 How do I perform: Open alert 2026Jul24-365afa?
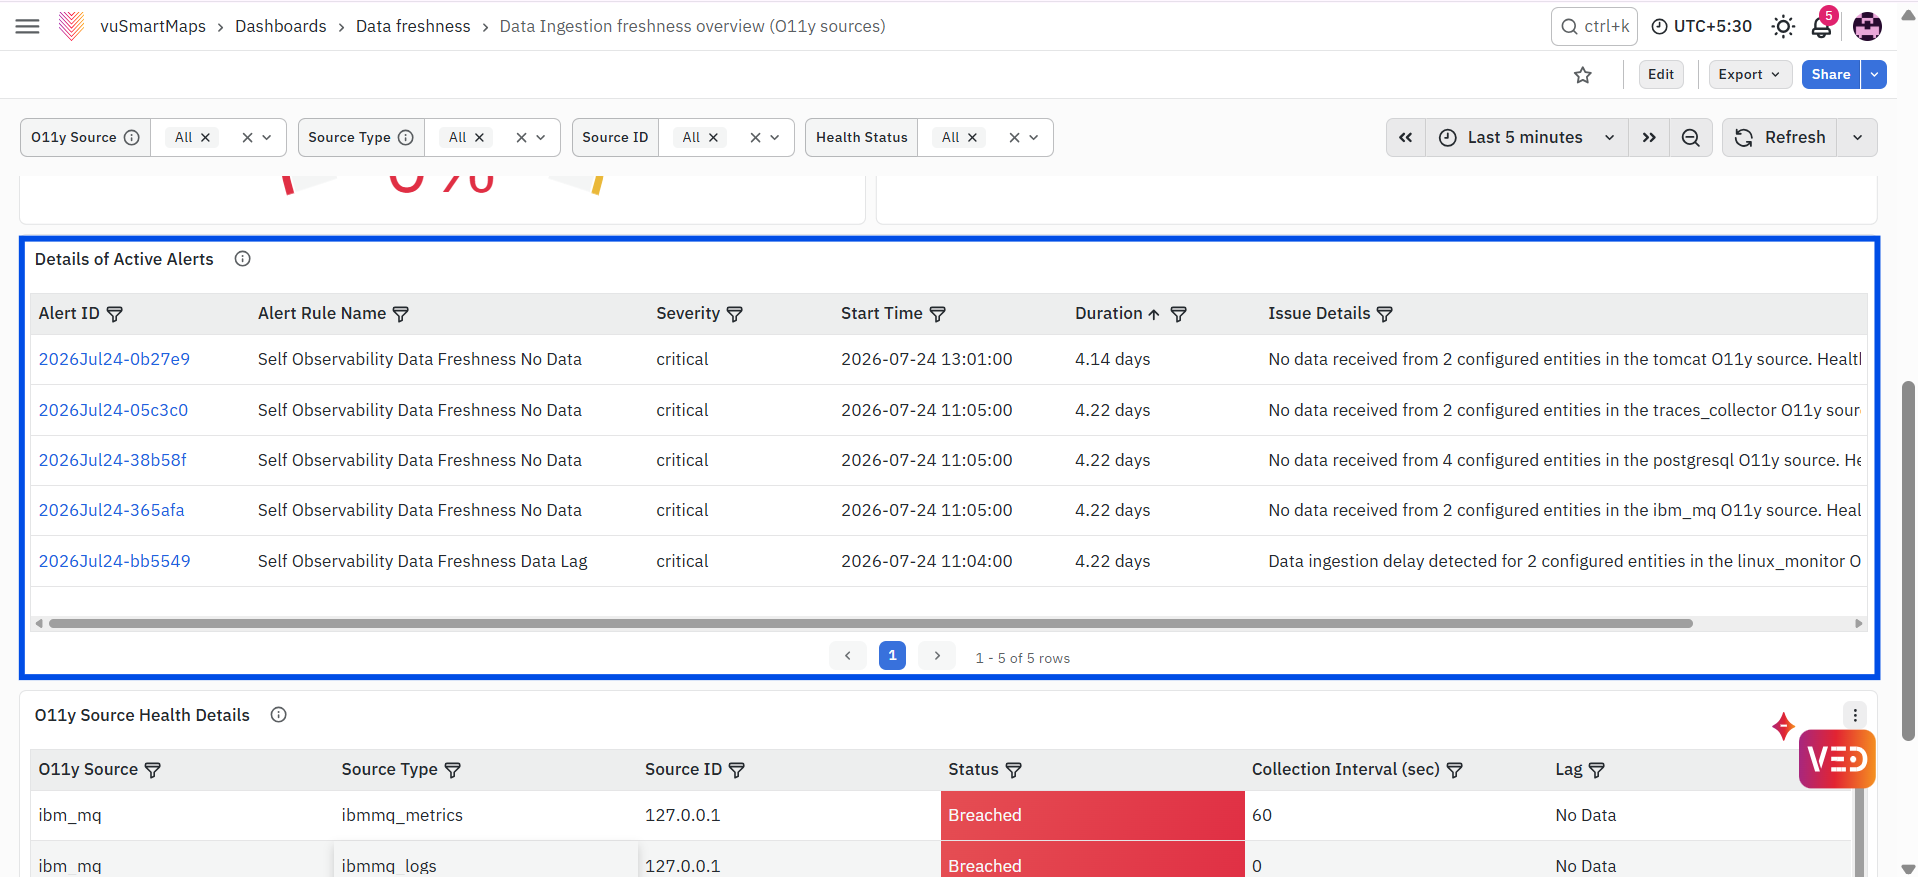[111, 510]
